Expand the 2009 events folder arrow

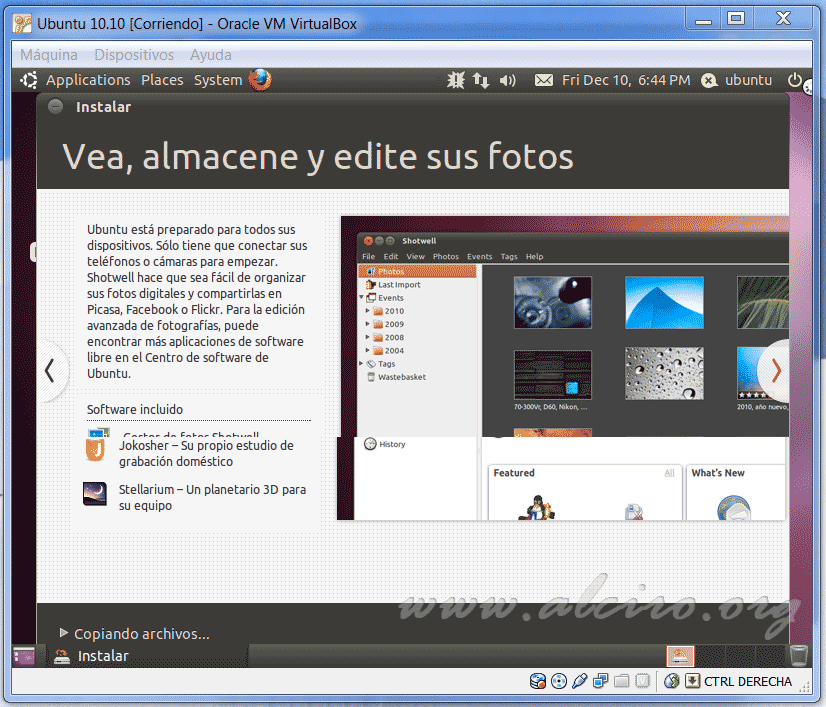[x=367, y=324]
